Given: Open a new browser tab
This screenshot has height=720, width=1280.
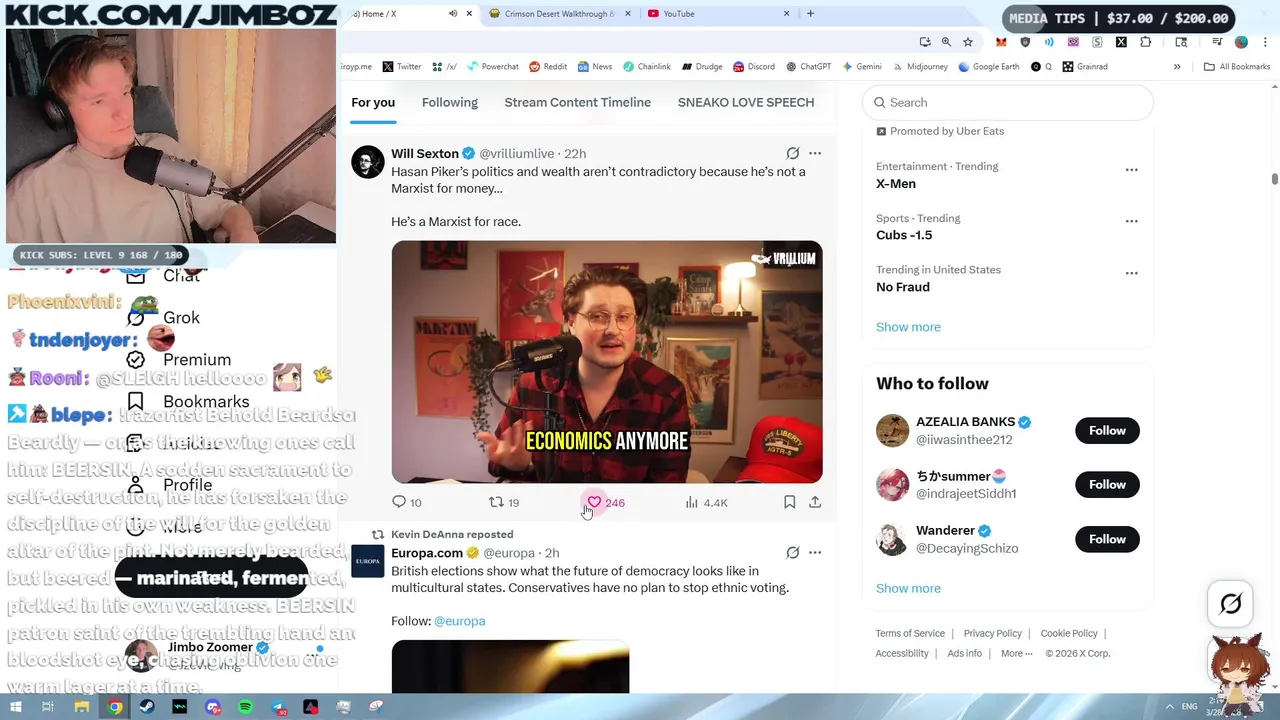Looking at the screenshot, I should tap(810, 14).
